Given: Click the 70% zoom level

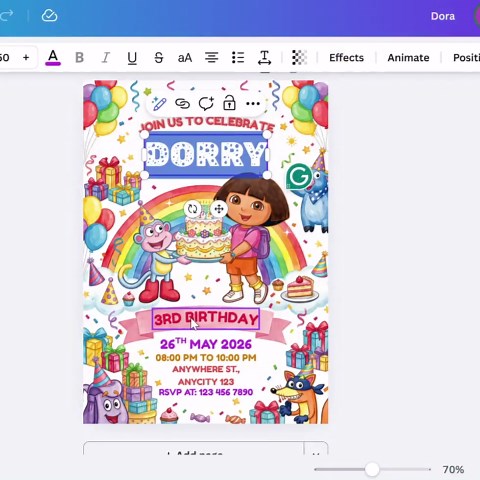Looking at the screenshot, I should [x=453, y=469].
